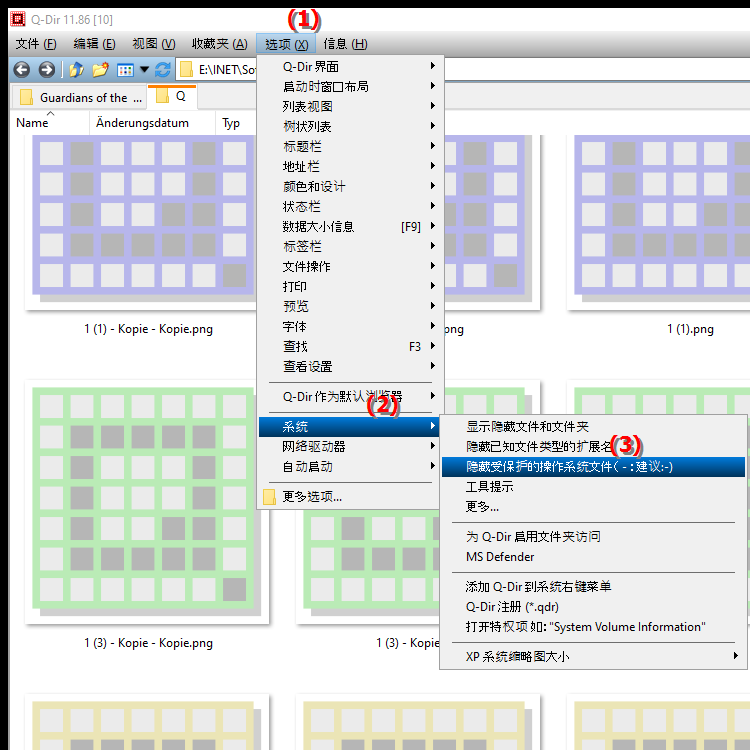Click the 更多... entry in 系统 submenu
This screenshot has width=750, height=750.
(x=593, y=506)
